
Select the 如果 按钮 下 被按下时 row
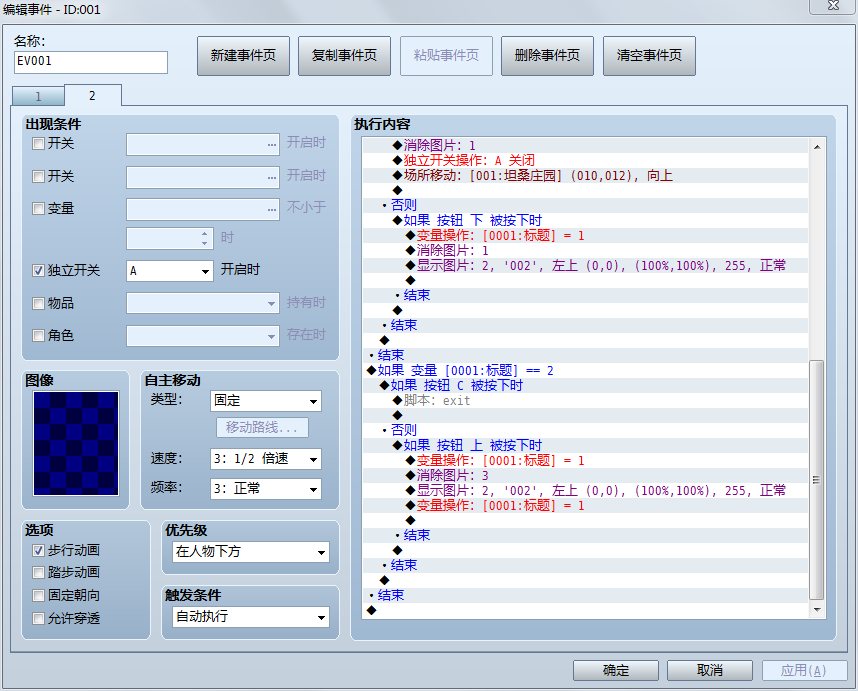(585, 220)
